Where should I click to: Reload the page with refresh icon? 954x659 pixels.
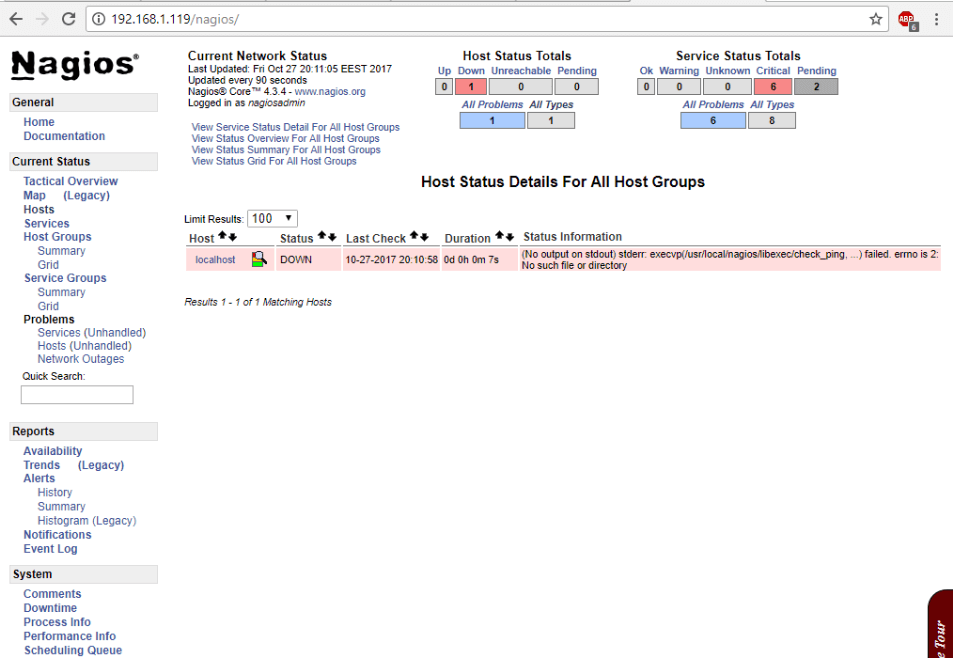[68, 19]
